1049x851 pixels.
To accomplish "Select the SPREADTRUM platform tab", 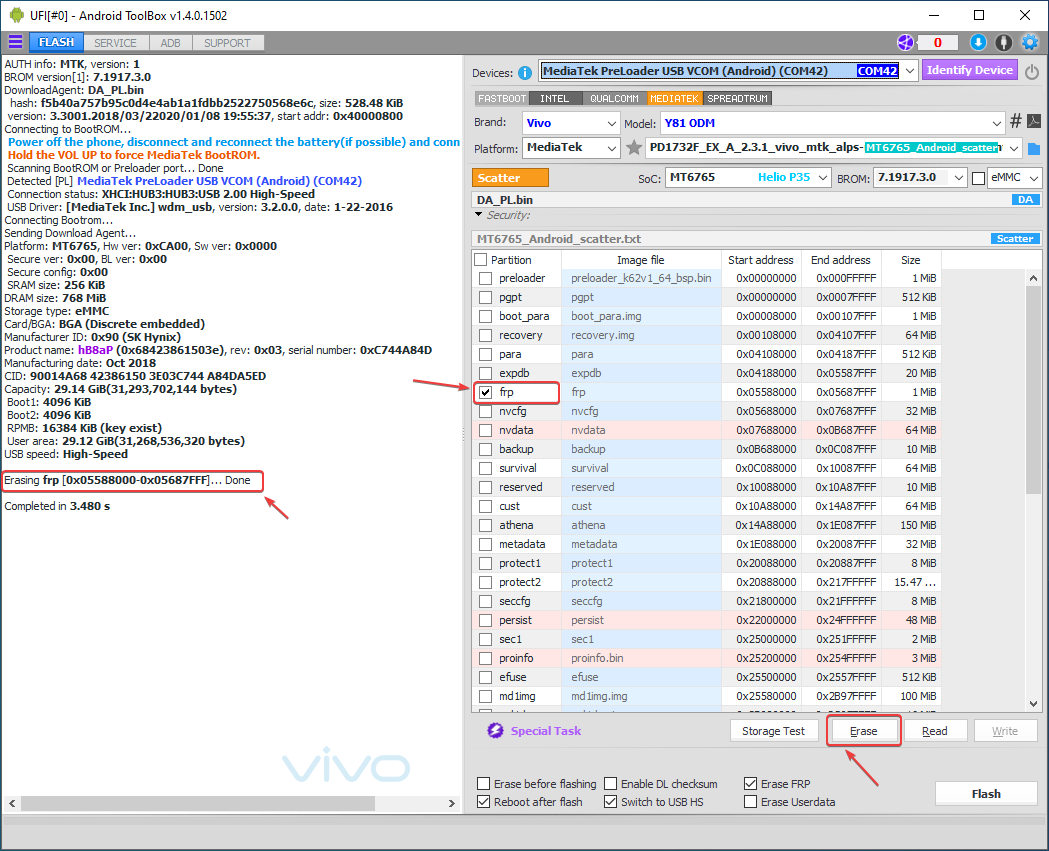I will point(737,98).
